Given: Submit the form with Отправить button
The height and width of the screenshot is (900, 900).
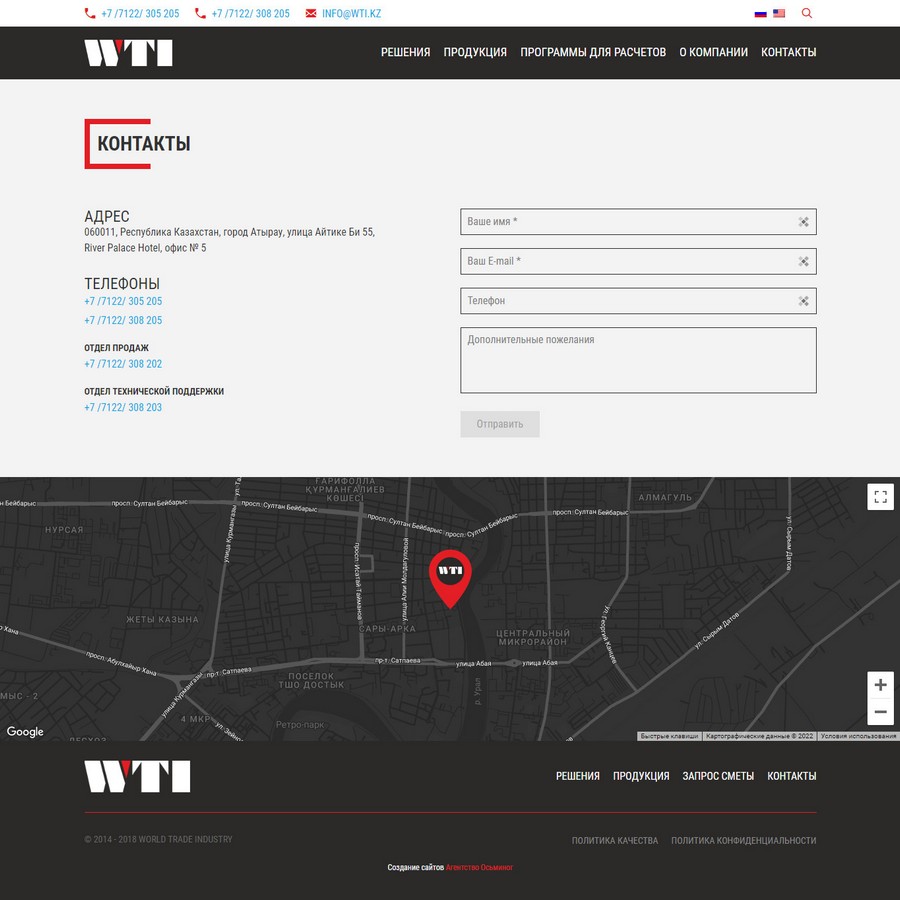Looking at the screenshot, I should [x=500, y=424].
